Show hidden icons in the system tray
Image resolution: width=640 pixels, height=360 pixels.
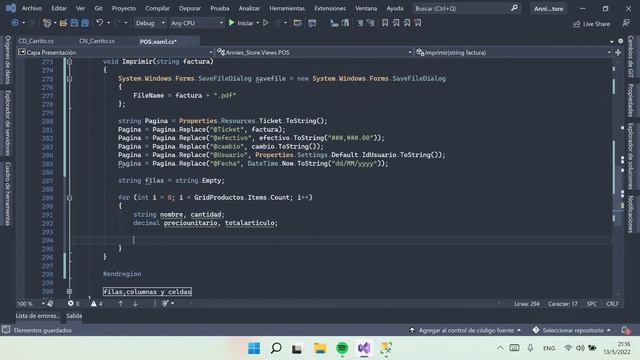500,348
